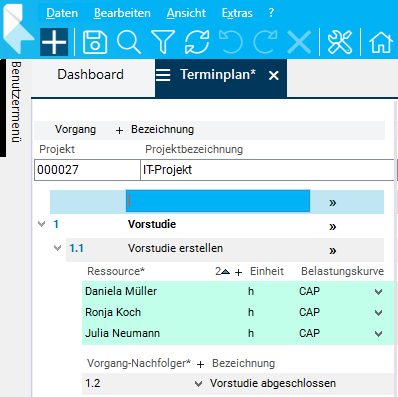Click the Projekt field 000027
This screenshot has width=398, height=397.
click(87, 170)
